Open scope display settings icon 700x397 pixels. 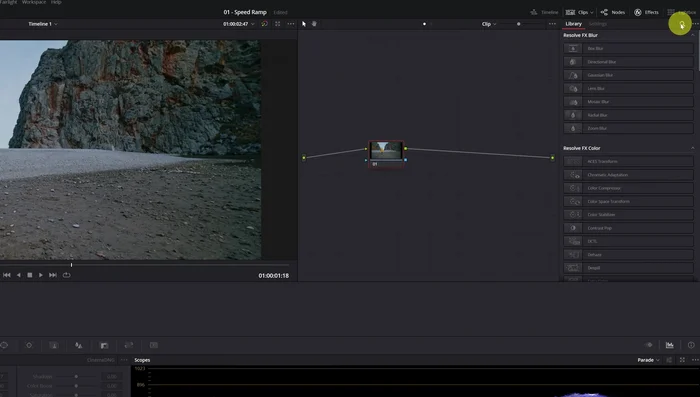(x=669, y=360)
